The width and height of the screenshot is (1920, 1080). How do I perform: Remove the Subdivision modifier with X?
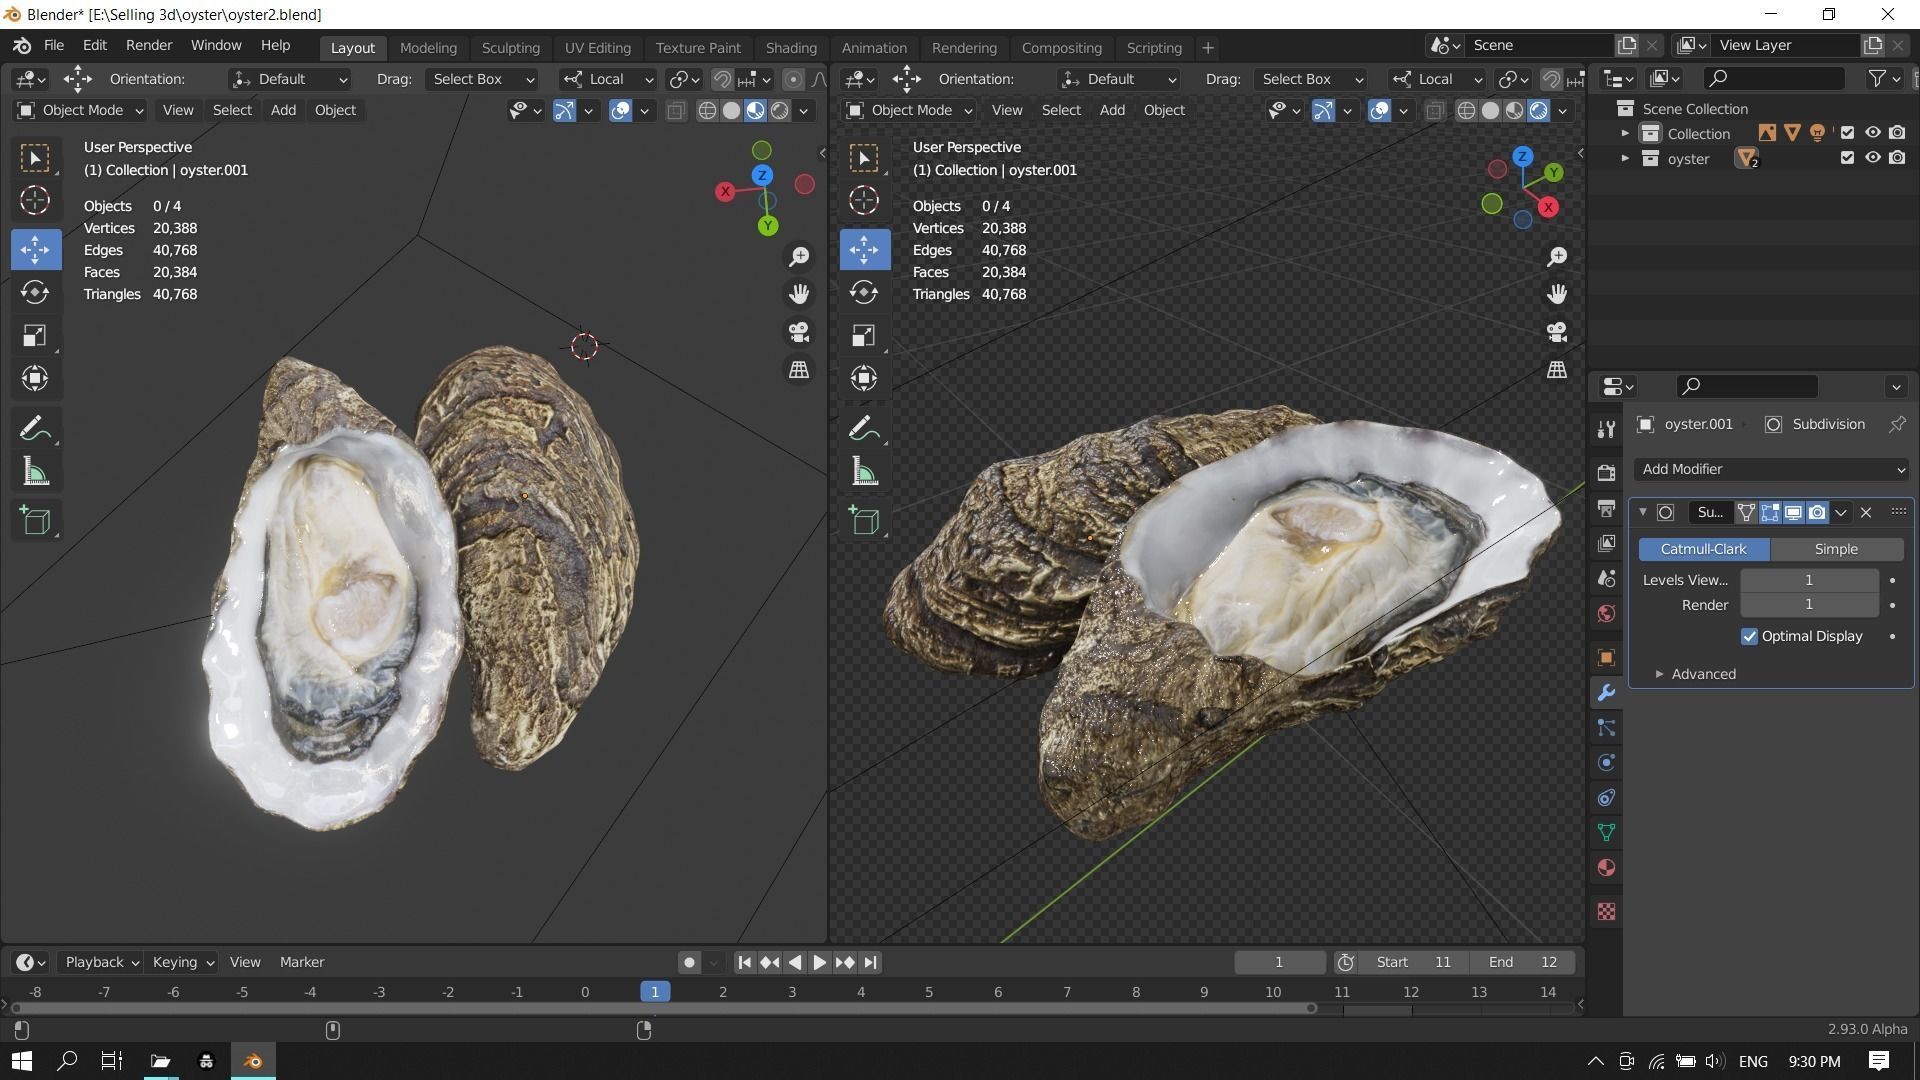(x=1866, y=512)
